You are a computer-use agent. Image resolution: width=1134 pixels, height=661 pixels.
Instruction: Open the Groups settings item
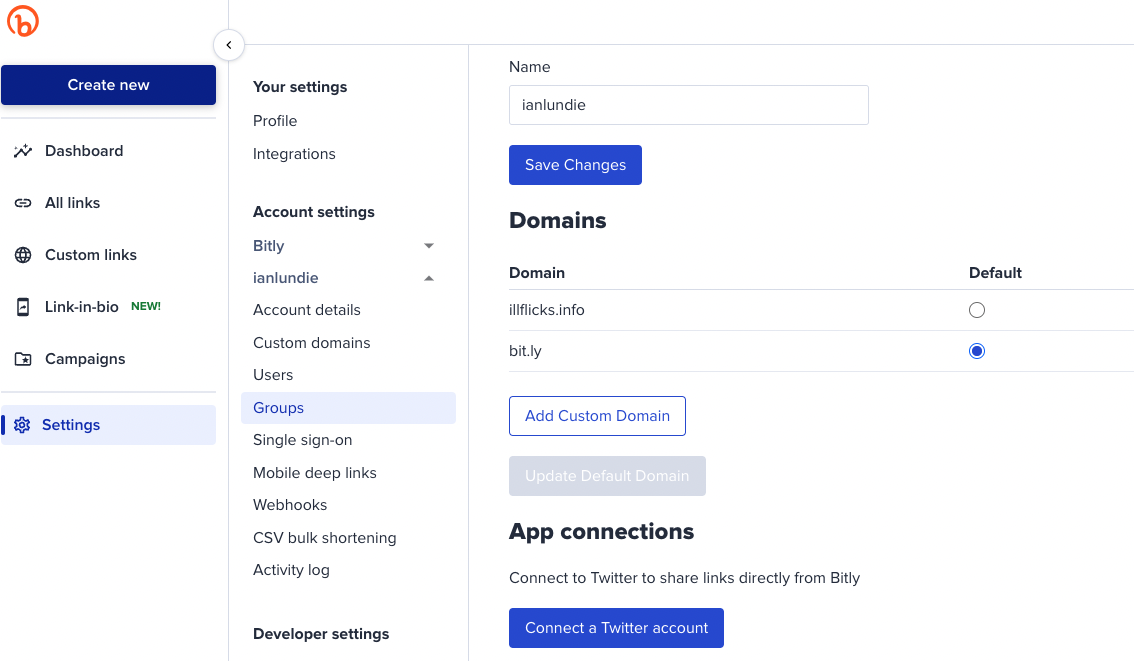(348, 408)
